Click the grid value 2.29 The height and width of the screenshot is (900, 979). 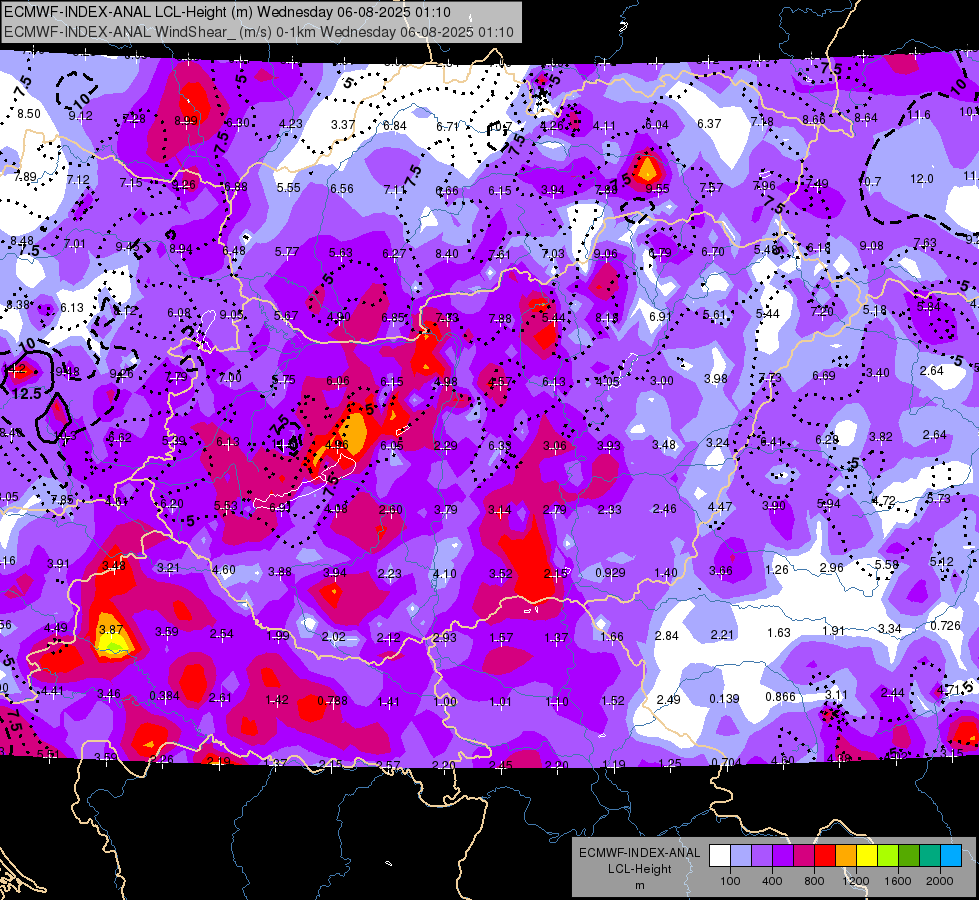(446, 445)
